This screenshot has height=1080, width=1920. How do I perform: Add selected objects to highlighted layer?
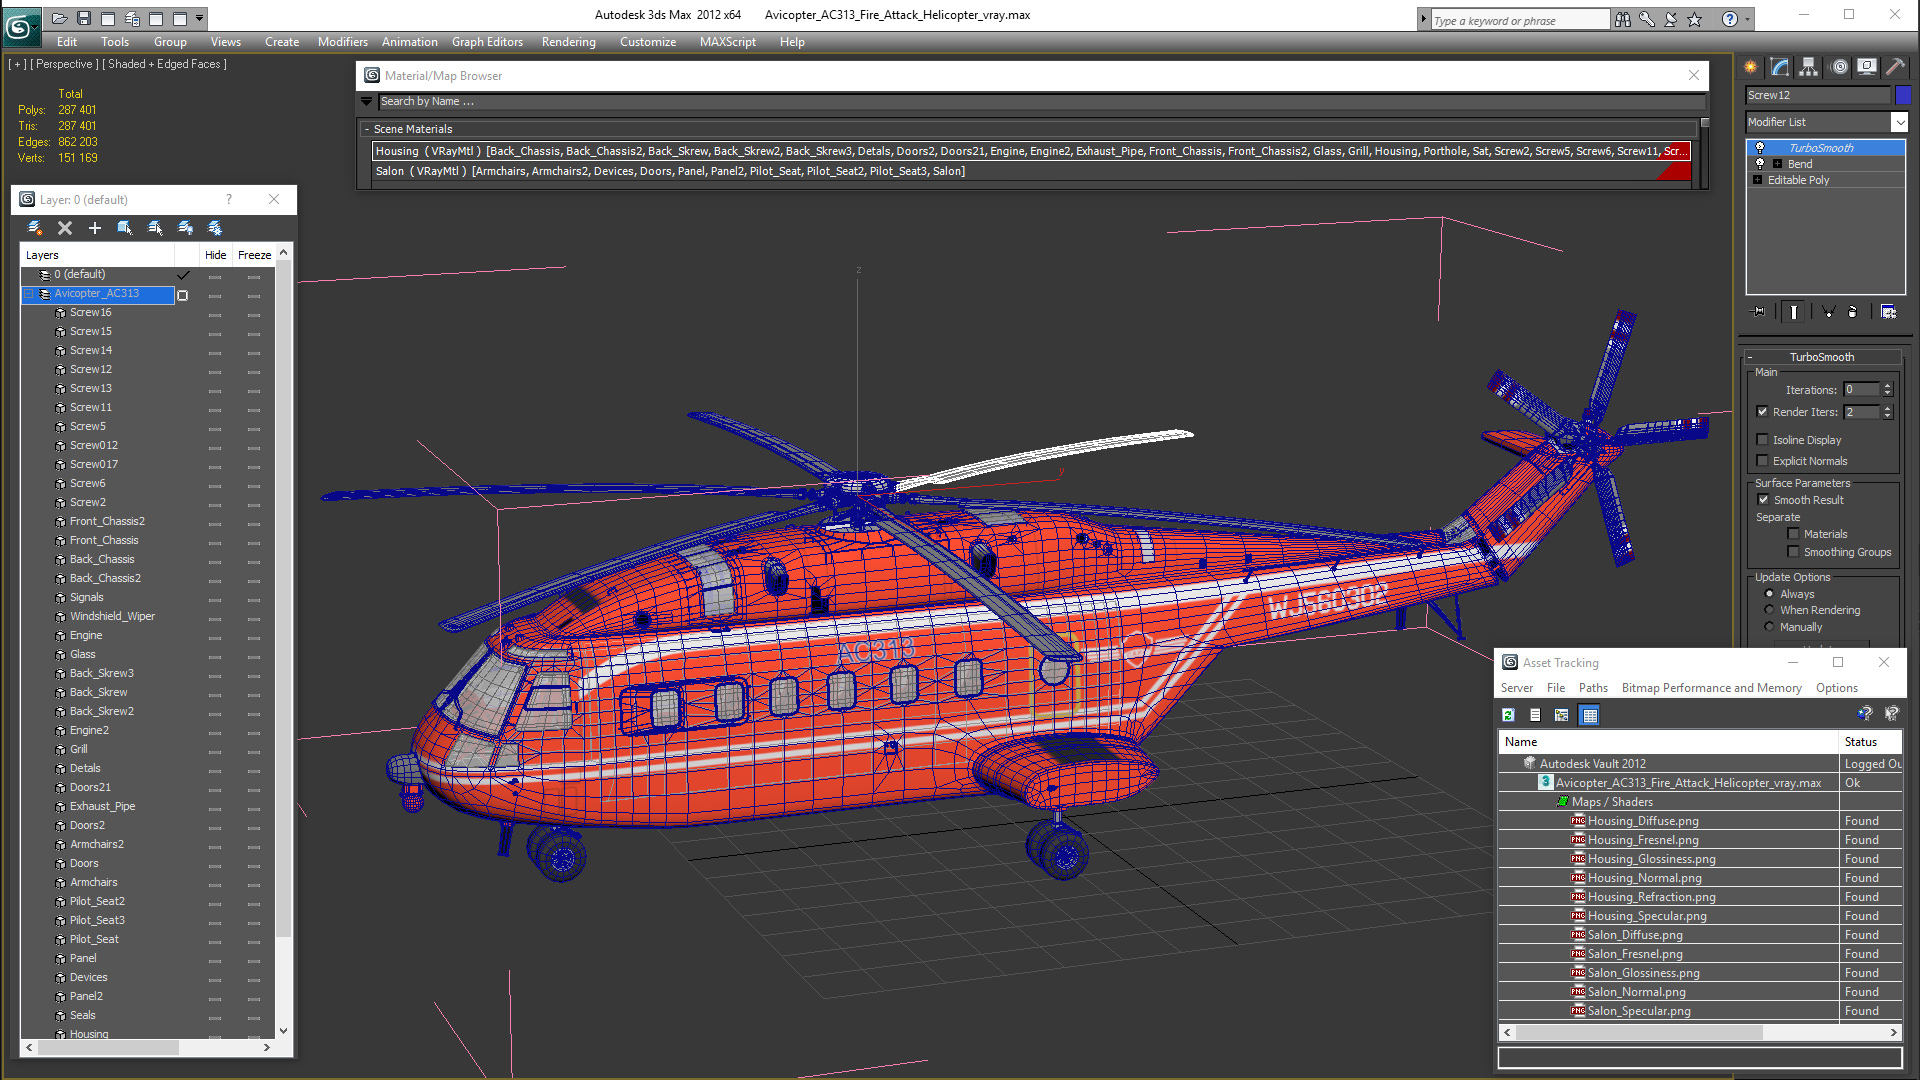[95, 228]
